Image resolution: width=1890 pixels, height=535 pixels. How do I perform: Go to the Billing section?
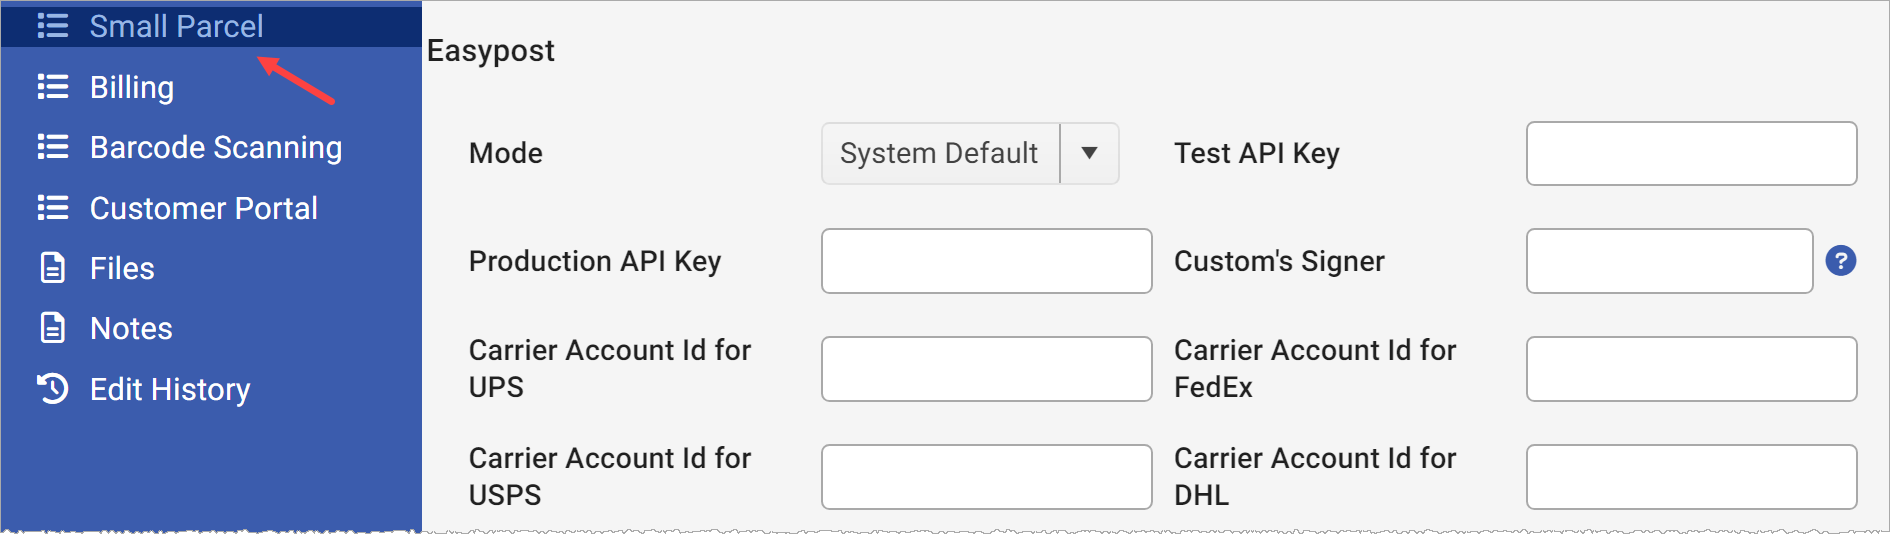(x=132, y=87)
